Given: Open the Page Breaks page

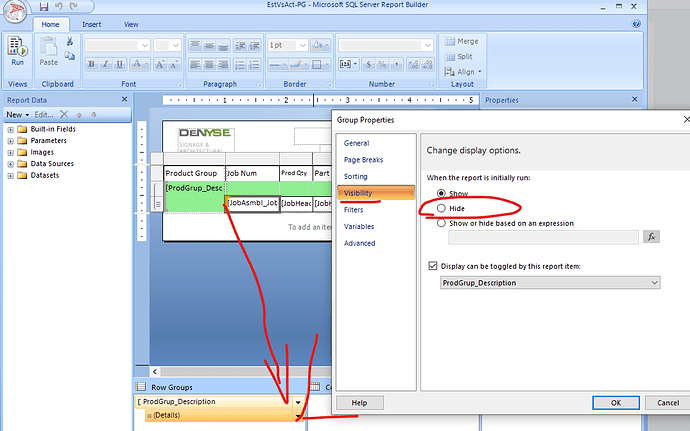Looking at the screenshot, I should 363,160.
